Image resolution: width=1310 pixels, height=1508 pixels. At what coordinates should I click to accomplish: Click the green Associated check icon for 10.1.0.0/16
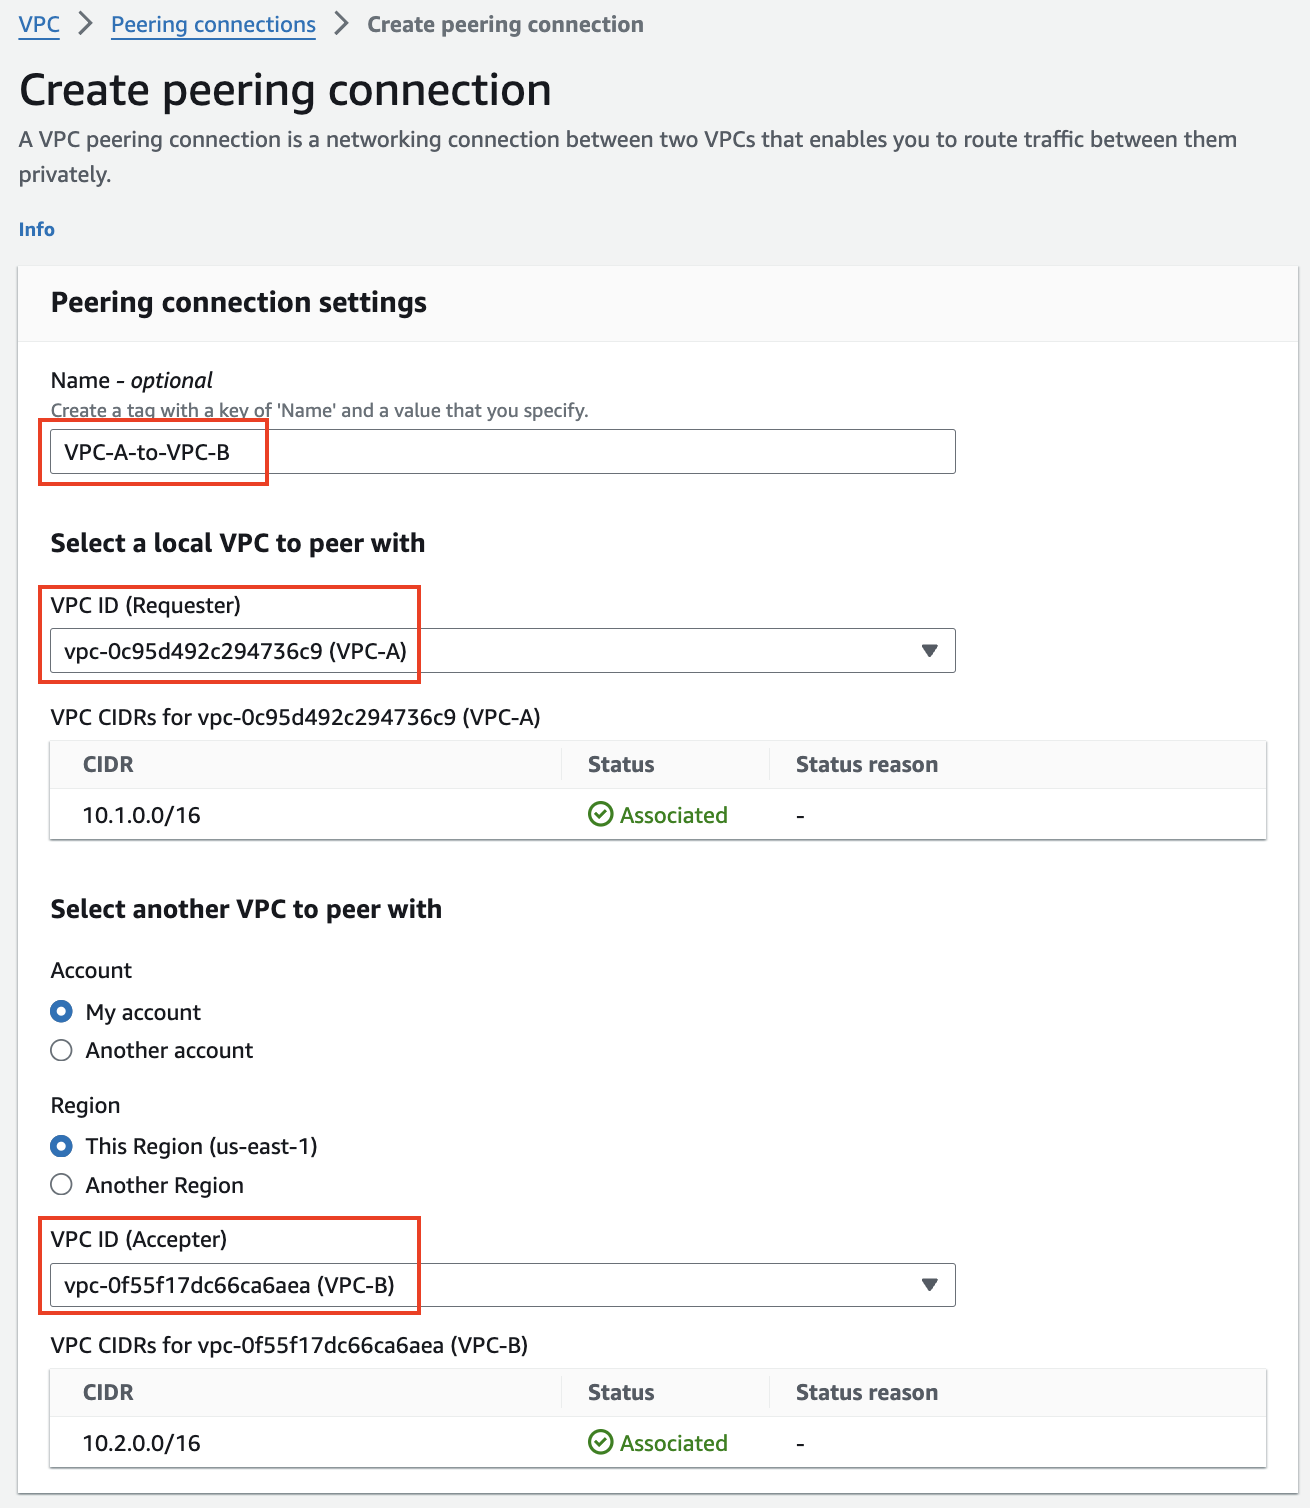point(600,815)
